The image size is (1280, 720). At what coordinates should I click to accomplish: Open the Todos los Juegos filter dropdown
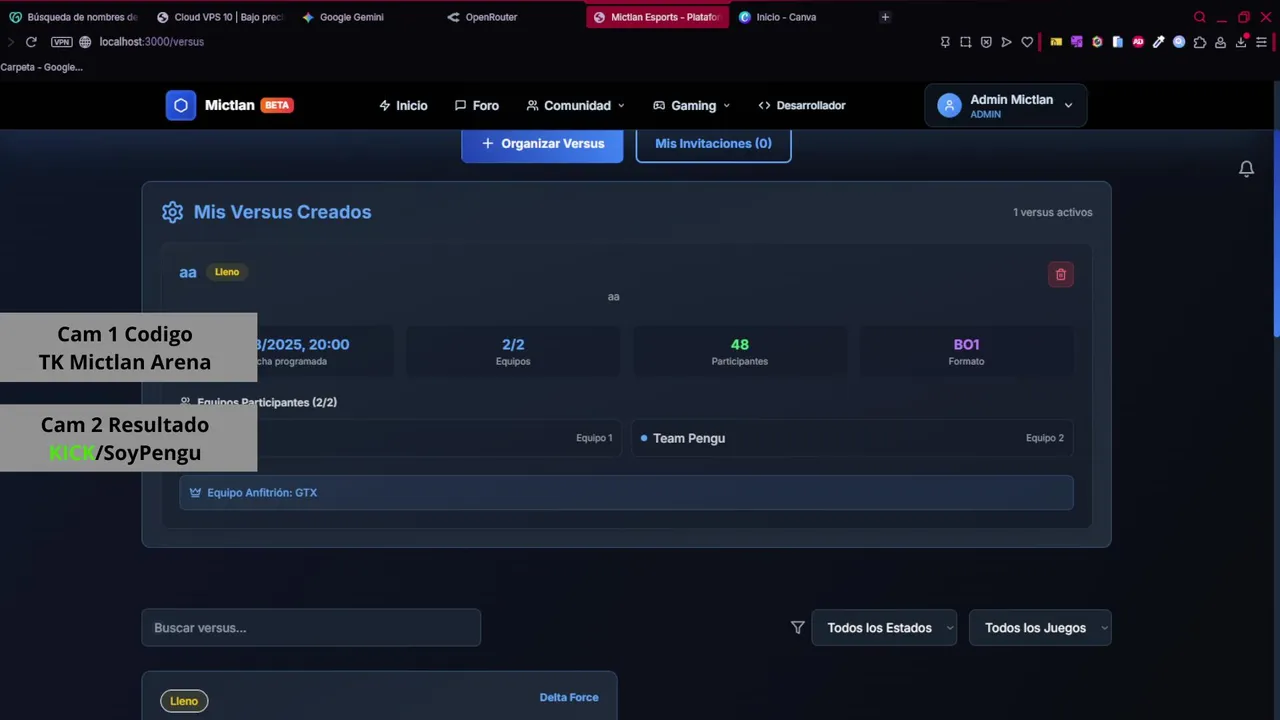pyautogui.click(x=1040, y=628)
